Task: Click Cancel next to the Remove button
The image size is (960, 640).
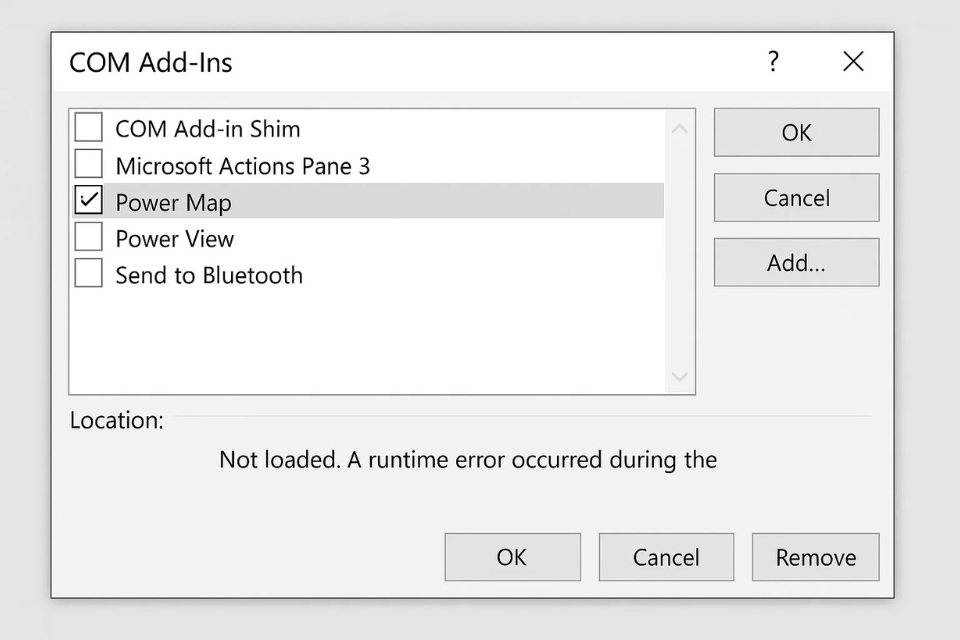Action: coord(666,557)
